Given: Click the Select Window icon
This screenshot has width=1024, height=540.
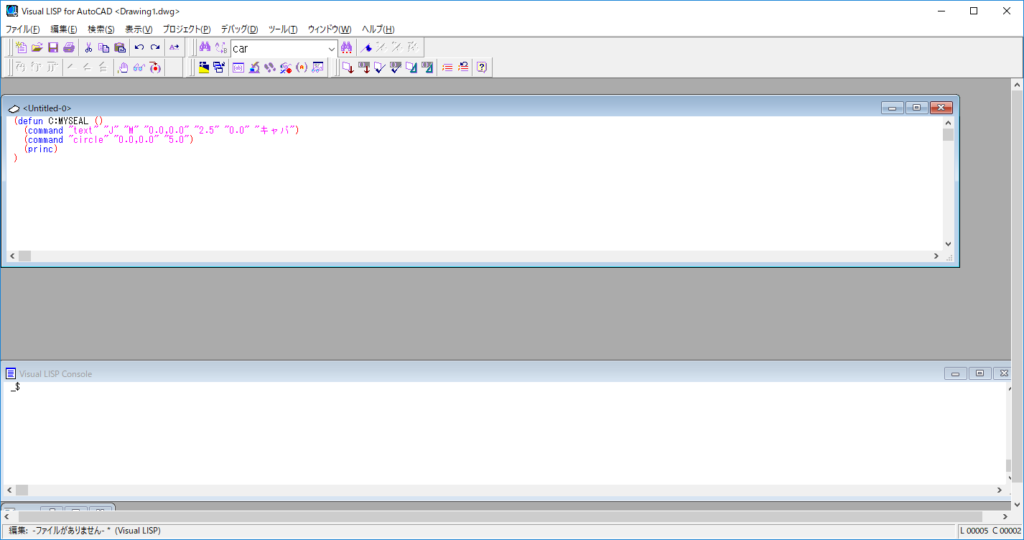Looking at the screenshot, I should coord(219,67).
